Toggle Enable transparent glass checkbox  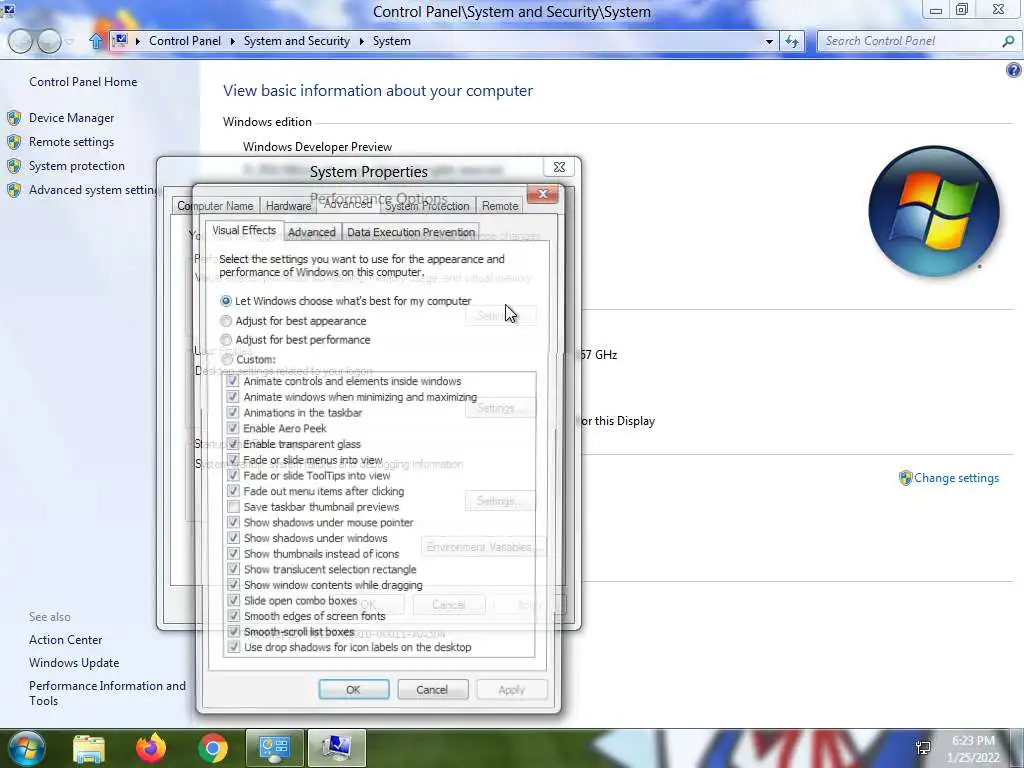(x=233, y=444)
